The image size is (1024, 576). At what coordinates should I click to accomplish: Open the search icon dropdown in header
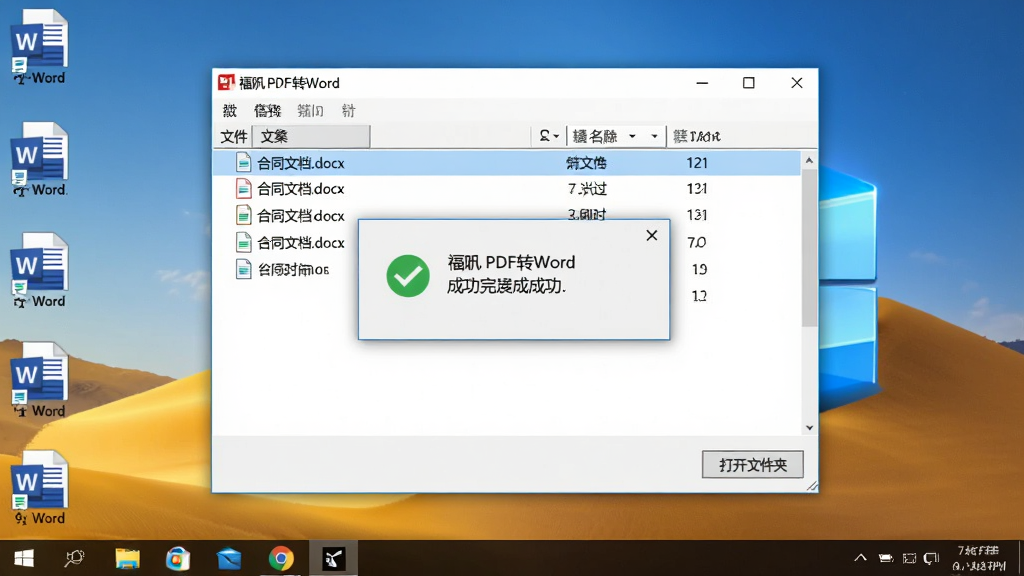point(549,136)
